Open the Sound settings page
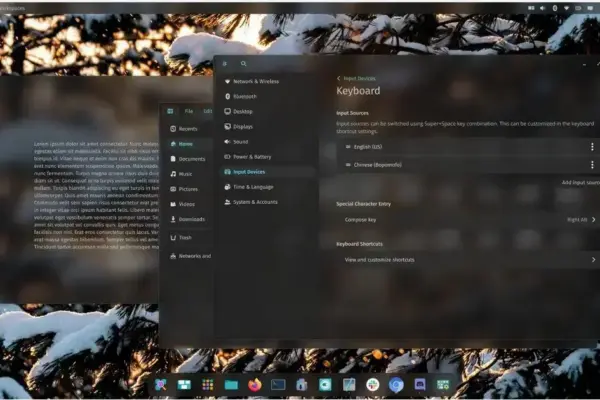The width and height of the screenshot is (600, 400). (x=267, y=142)
